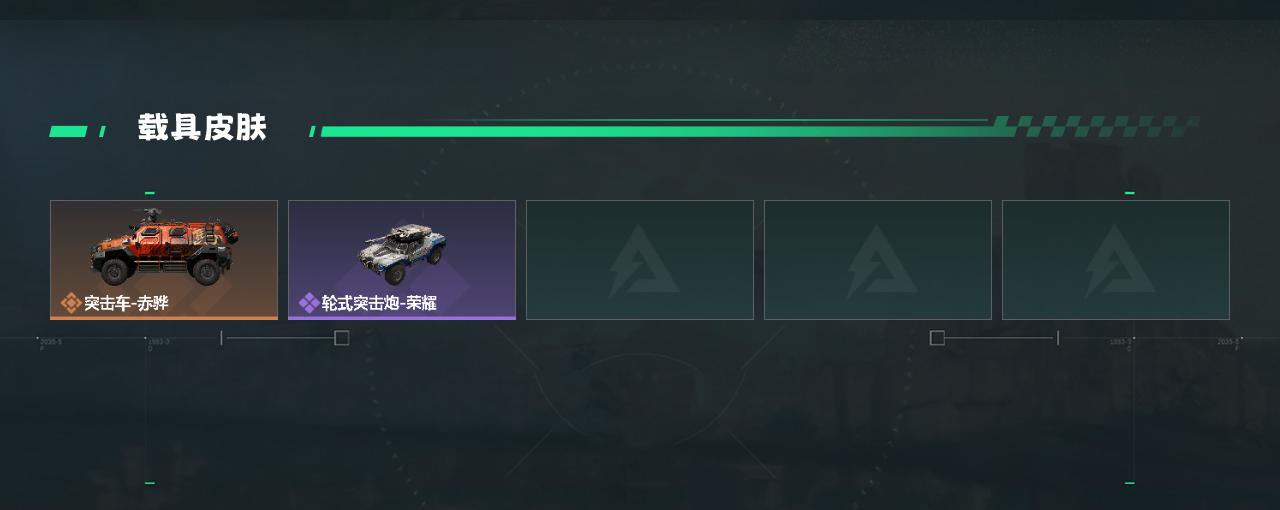Click the 载具皮肤 section title
This screenshot has width=1280, height=510.
tap(202, 128)
